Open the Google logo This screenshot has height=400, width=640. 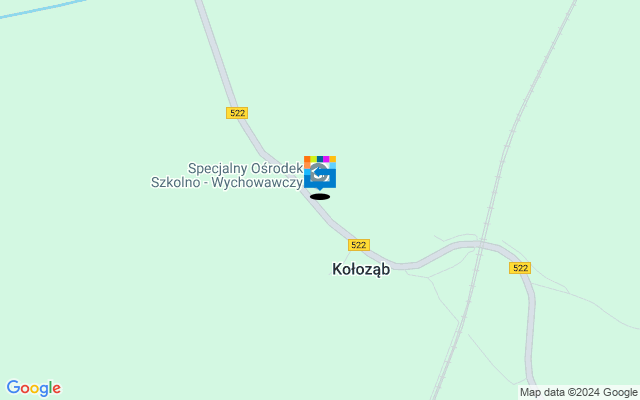click(x=33, y=388)
